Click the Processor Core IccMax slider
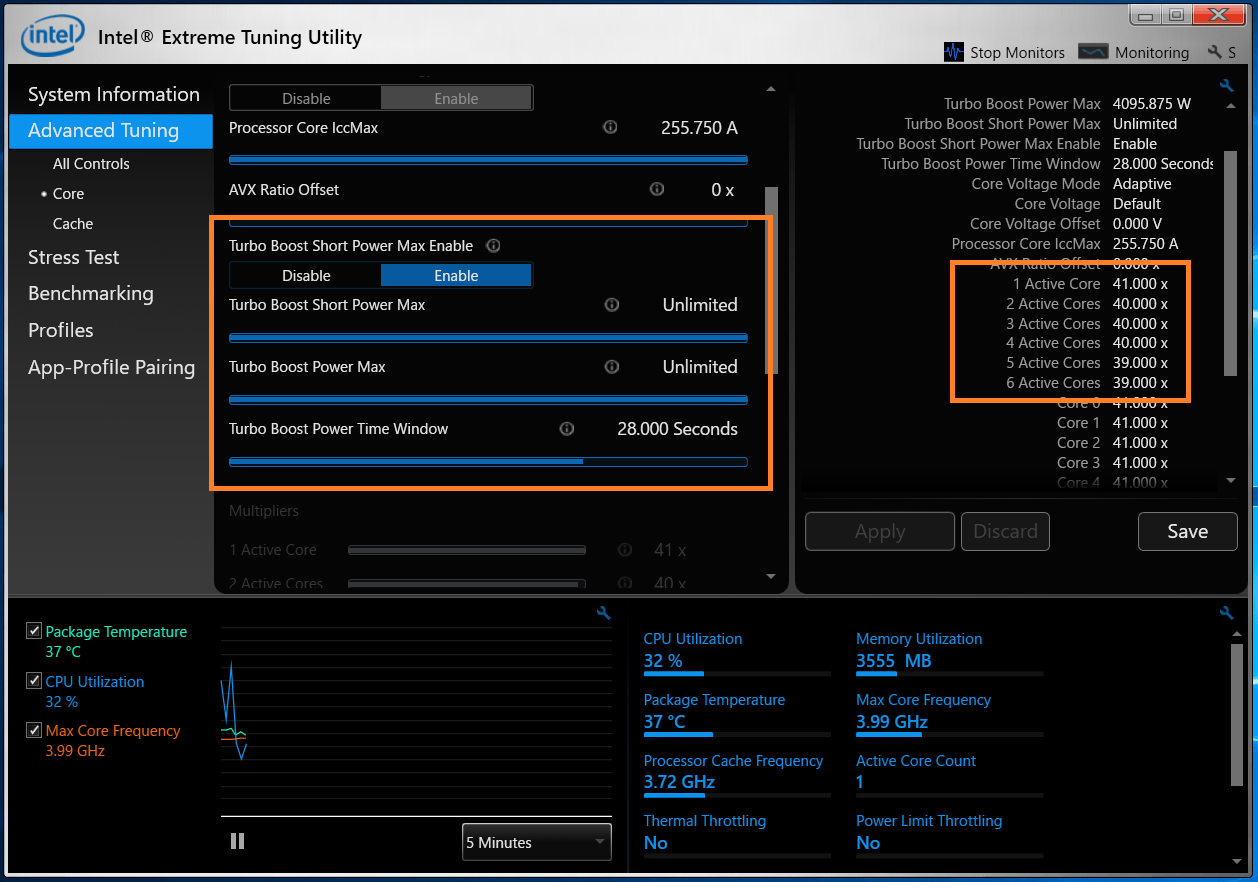 point(488,159)
